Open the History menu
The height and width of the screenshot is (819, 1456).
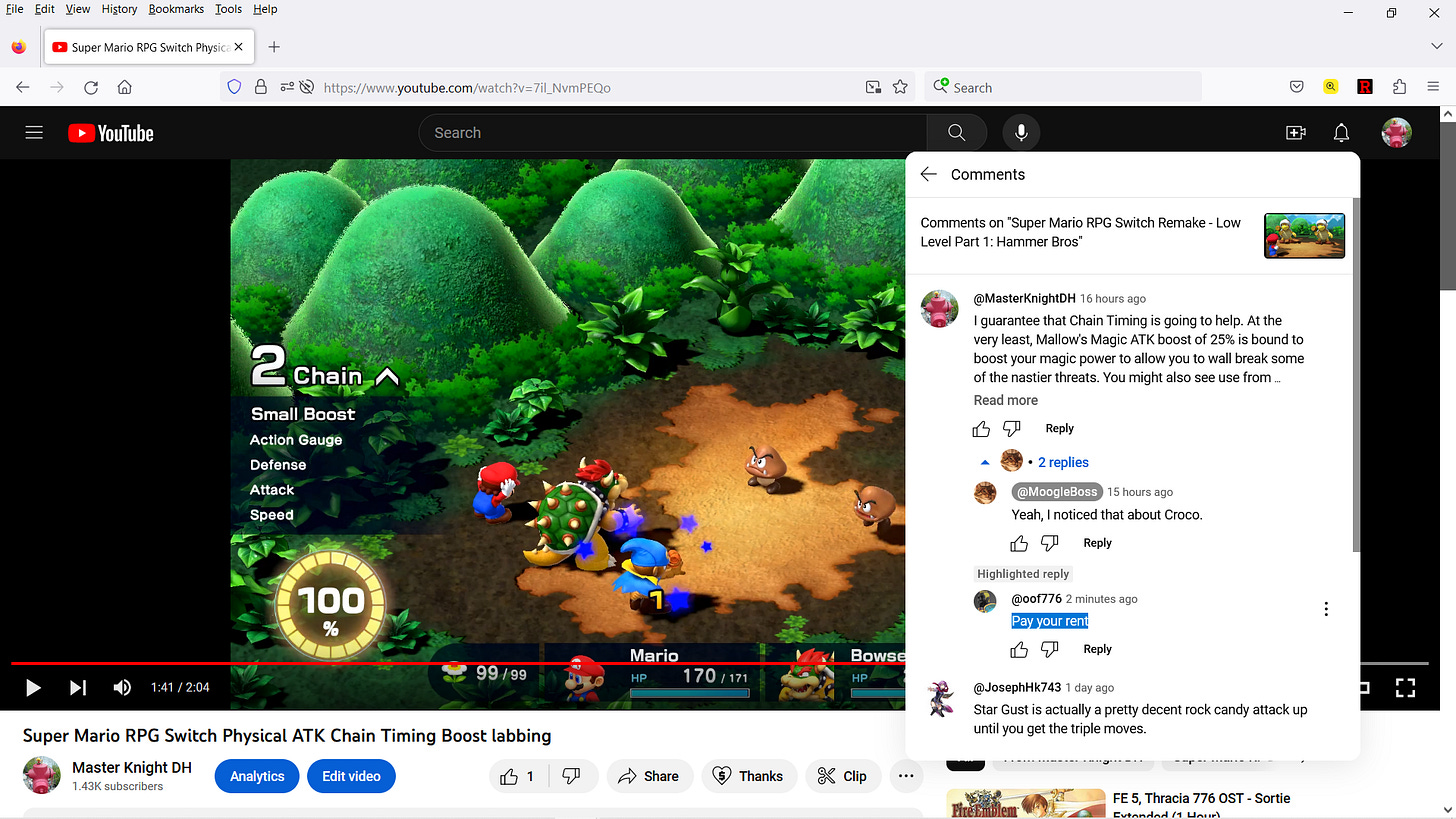click(x=119, y=9)
